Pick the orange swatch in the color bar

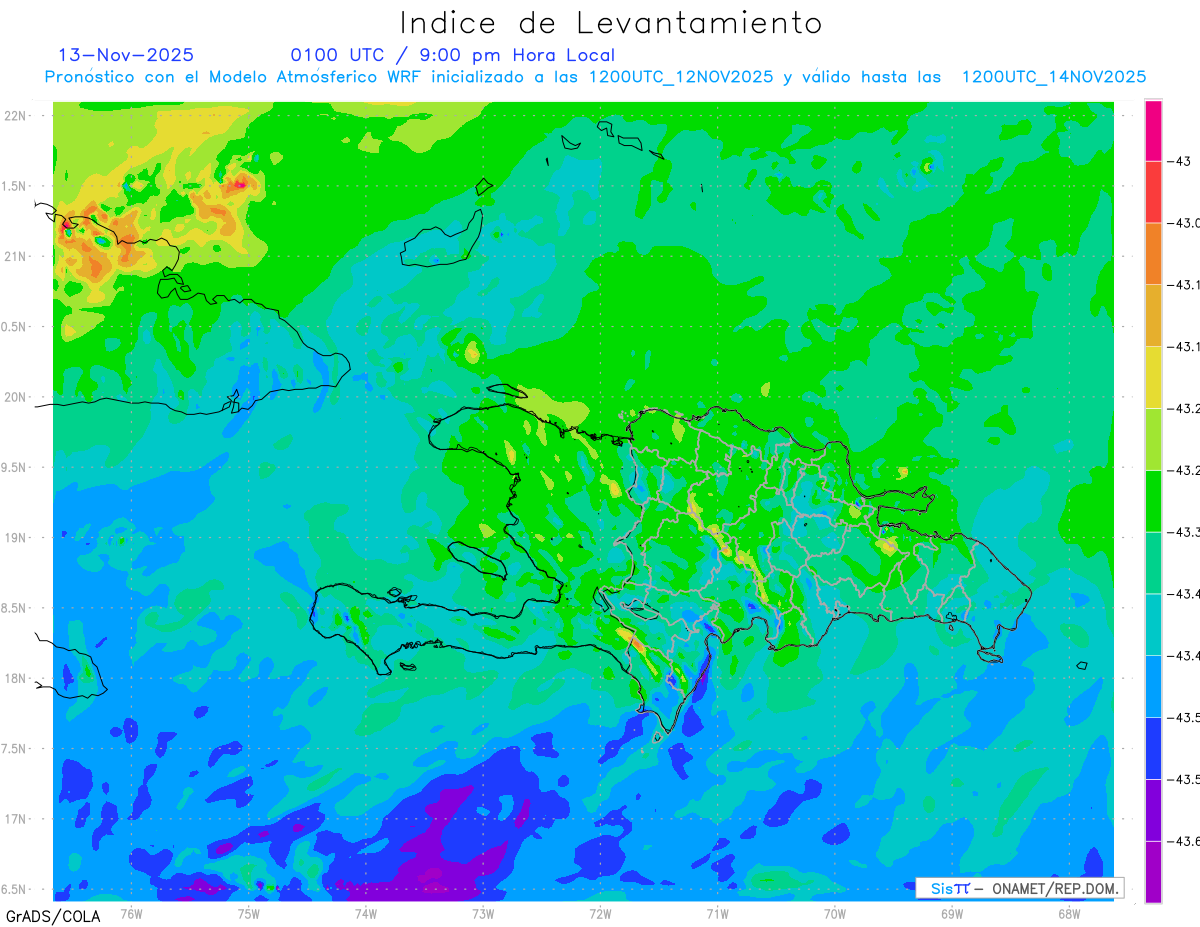[x=1153, y=254]
